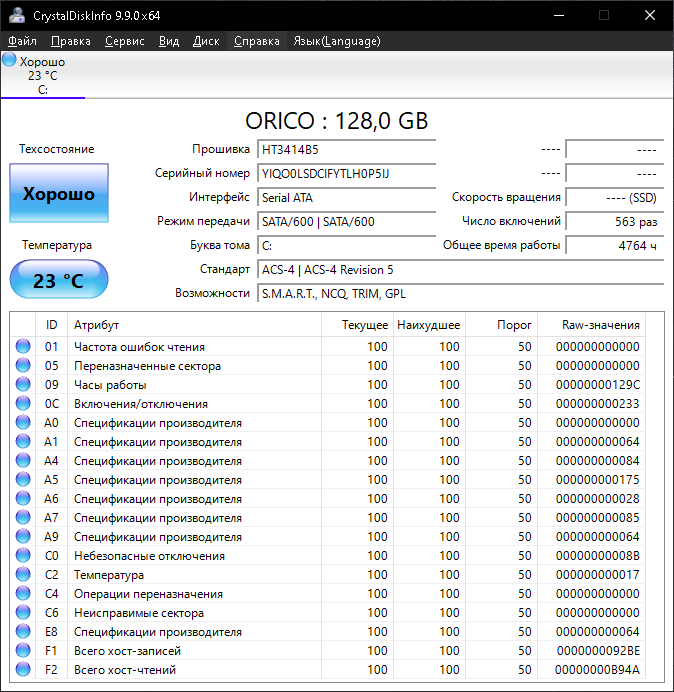Click status icon for C0 Небезопасные отключения
674x692 pixels.
(23, 555)
